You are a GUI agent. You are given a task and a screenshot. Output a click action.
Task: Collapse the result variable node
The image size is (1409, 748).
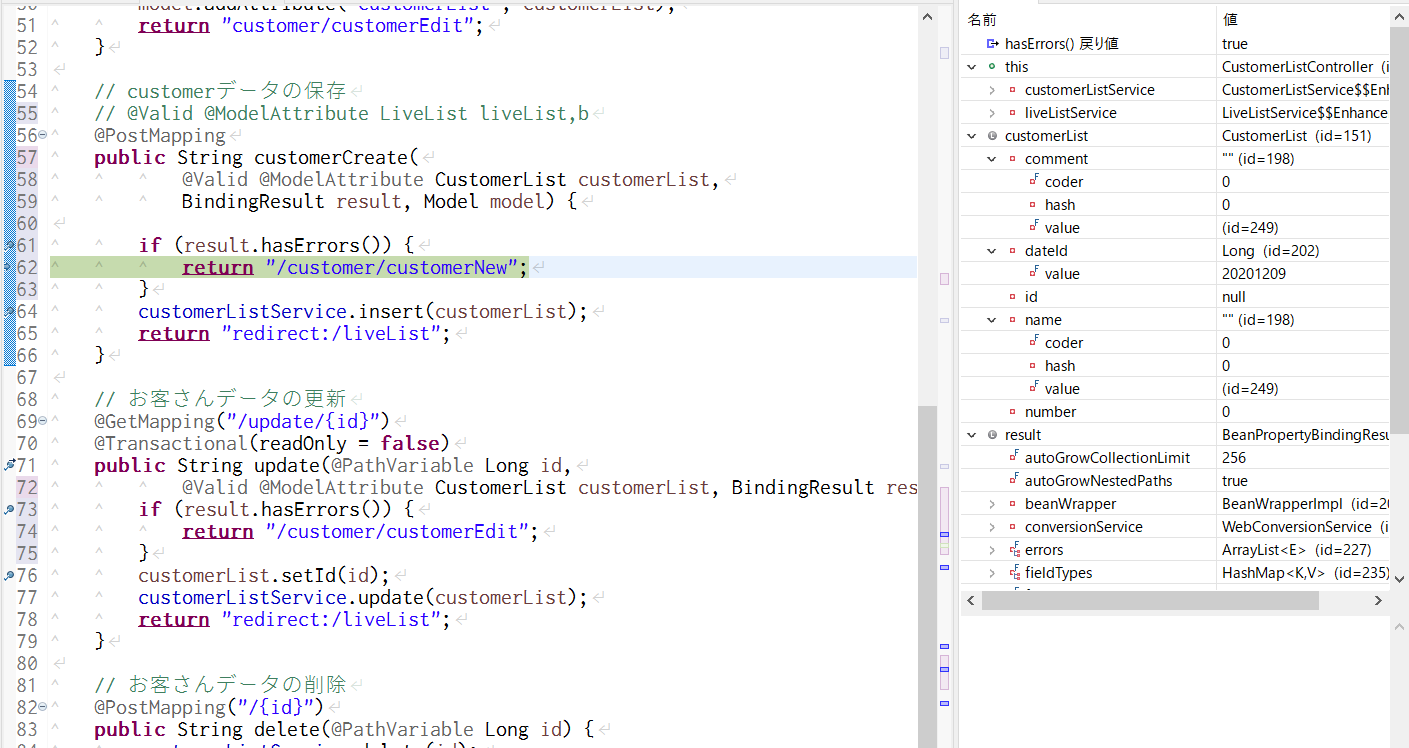(971, 435)
